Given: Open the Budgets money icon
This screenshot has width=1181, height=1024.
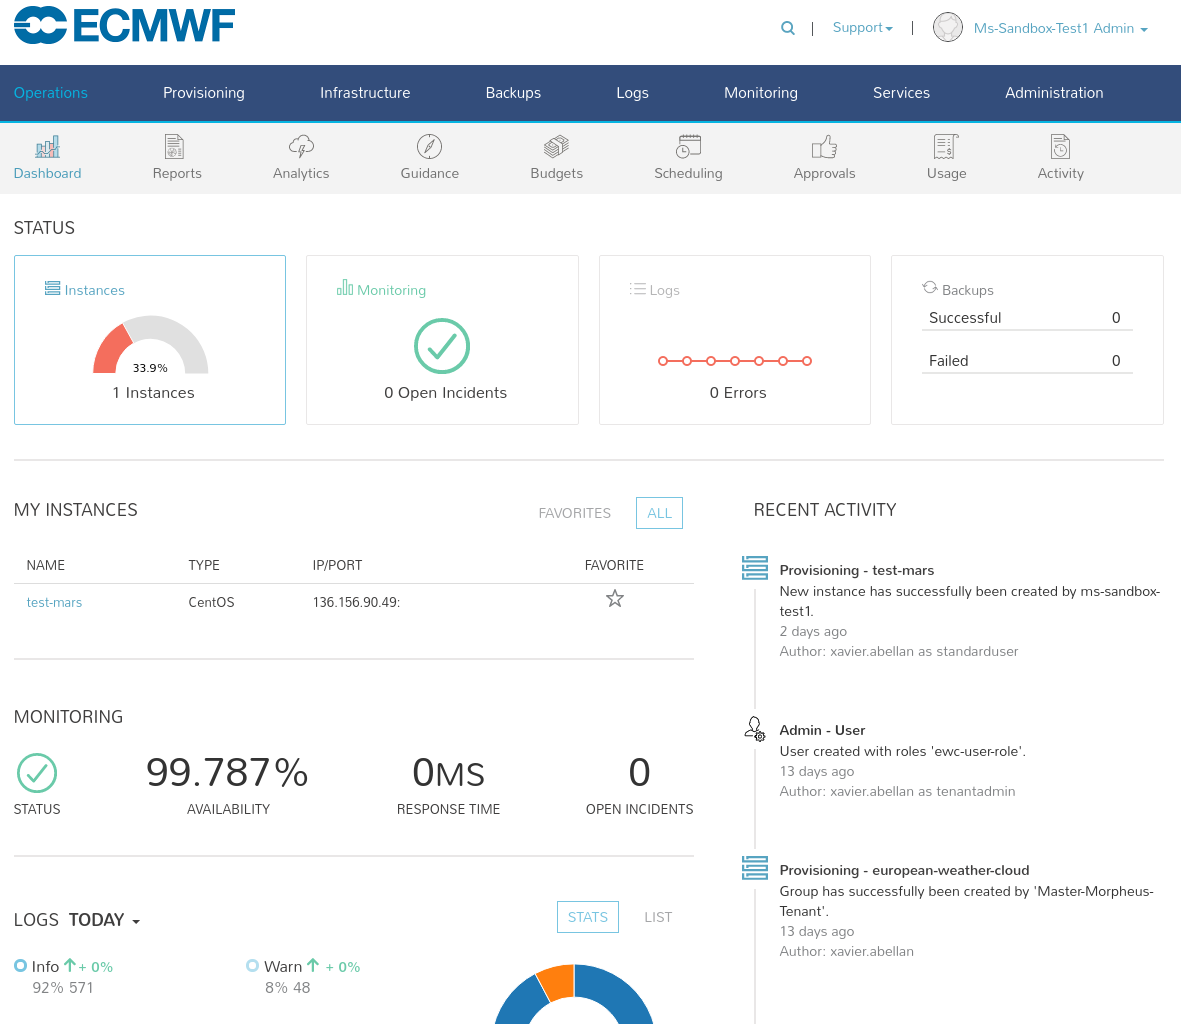Looking at the screenshot, I should tap(557, 147).
